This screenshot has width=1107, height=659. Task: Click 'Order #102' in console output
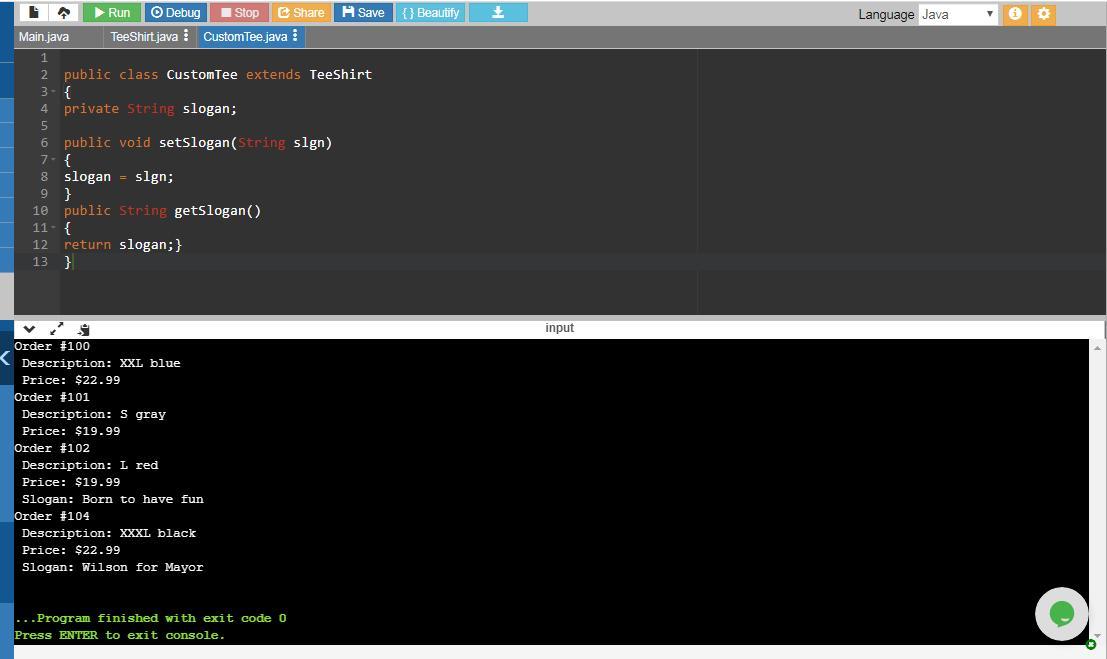[x=52, y=448]
